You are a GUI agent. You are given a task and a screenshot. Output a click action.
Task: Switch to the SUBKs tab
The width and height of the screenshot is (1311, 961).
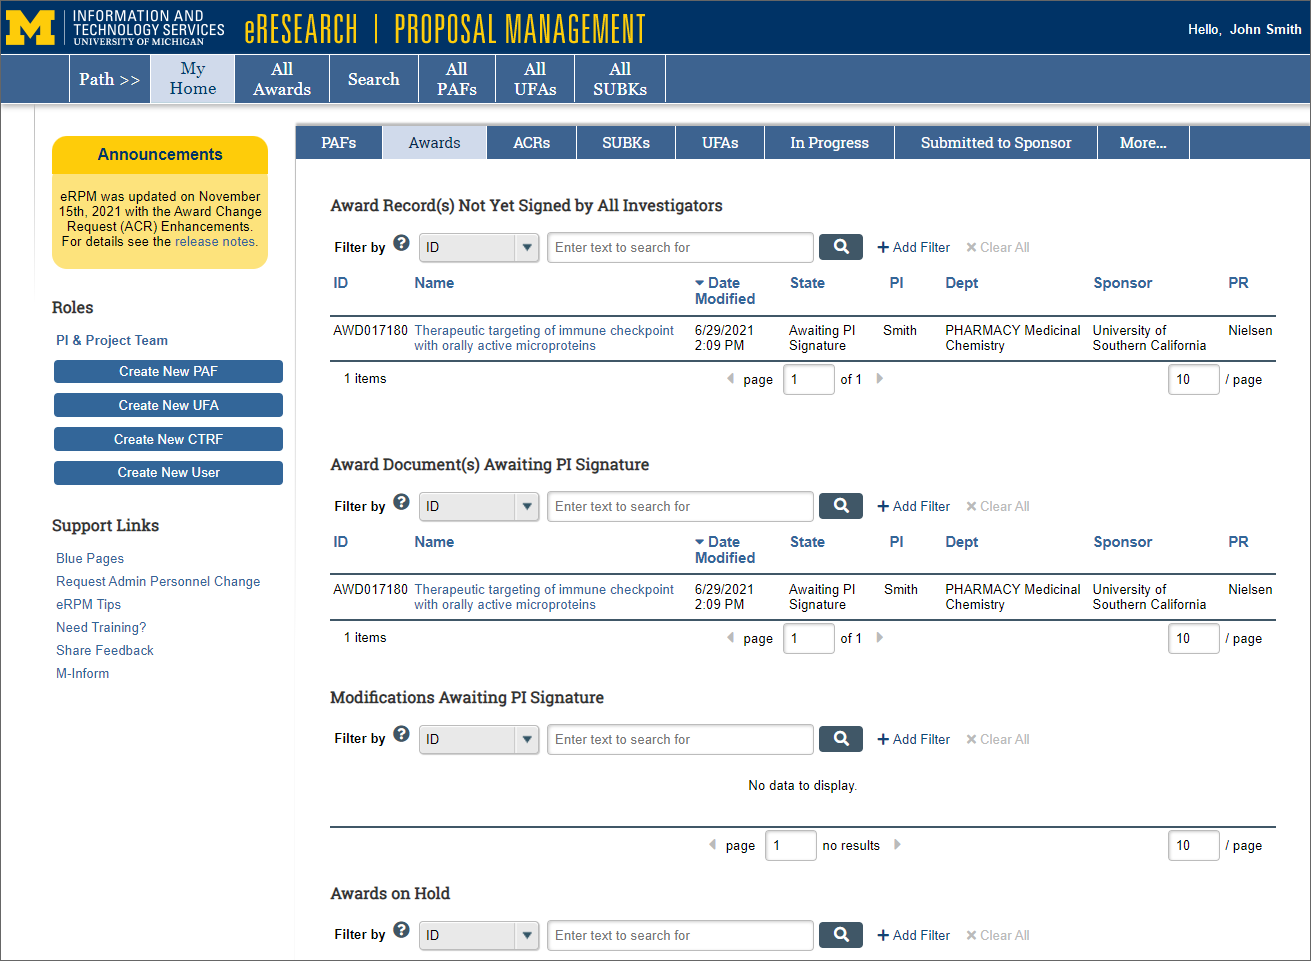pyautogui.click(x=626, y=143)
